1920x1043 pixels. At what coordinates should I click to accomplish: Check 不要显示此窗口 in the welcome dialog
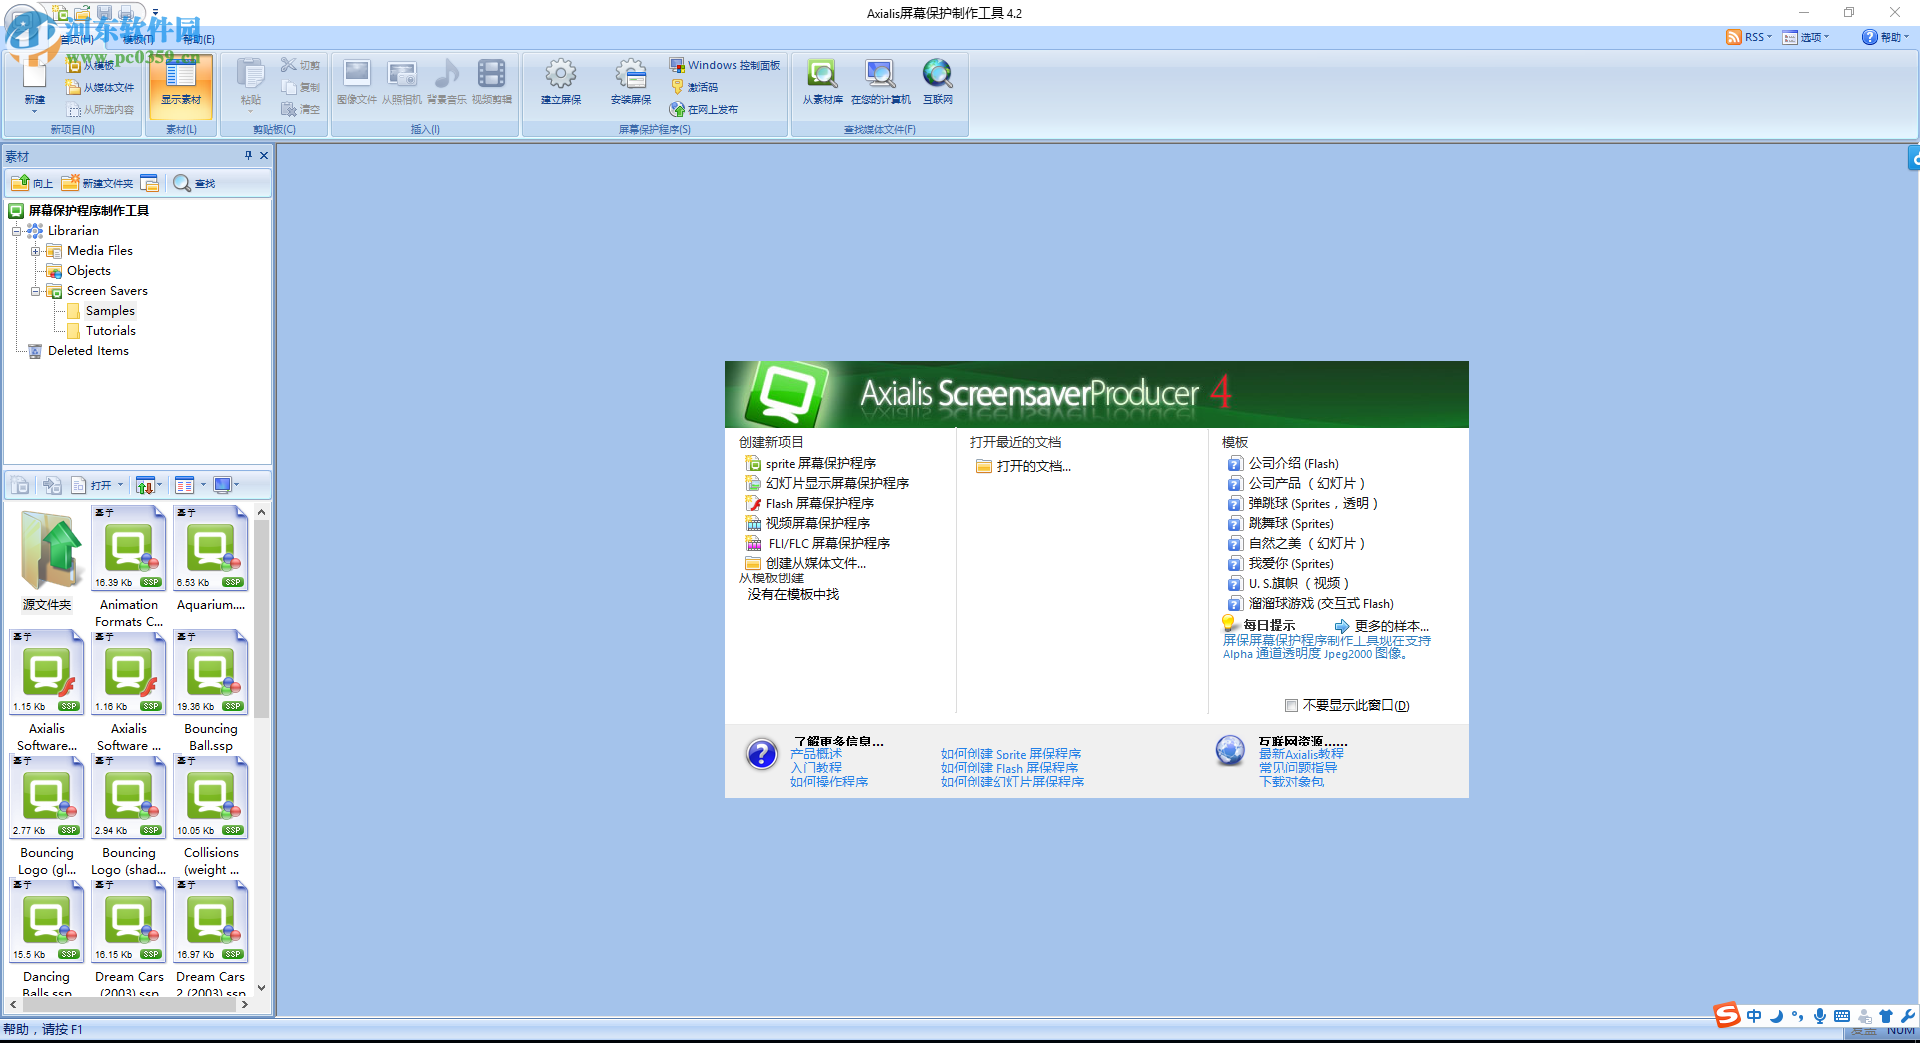pos(1291,705)
